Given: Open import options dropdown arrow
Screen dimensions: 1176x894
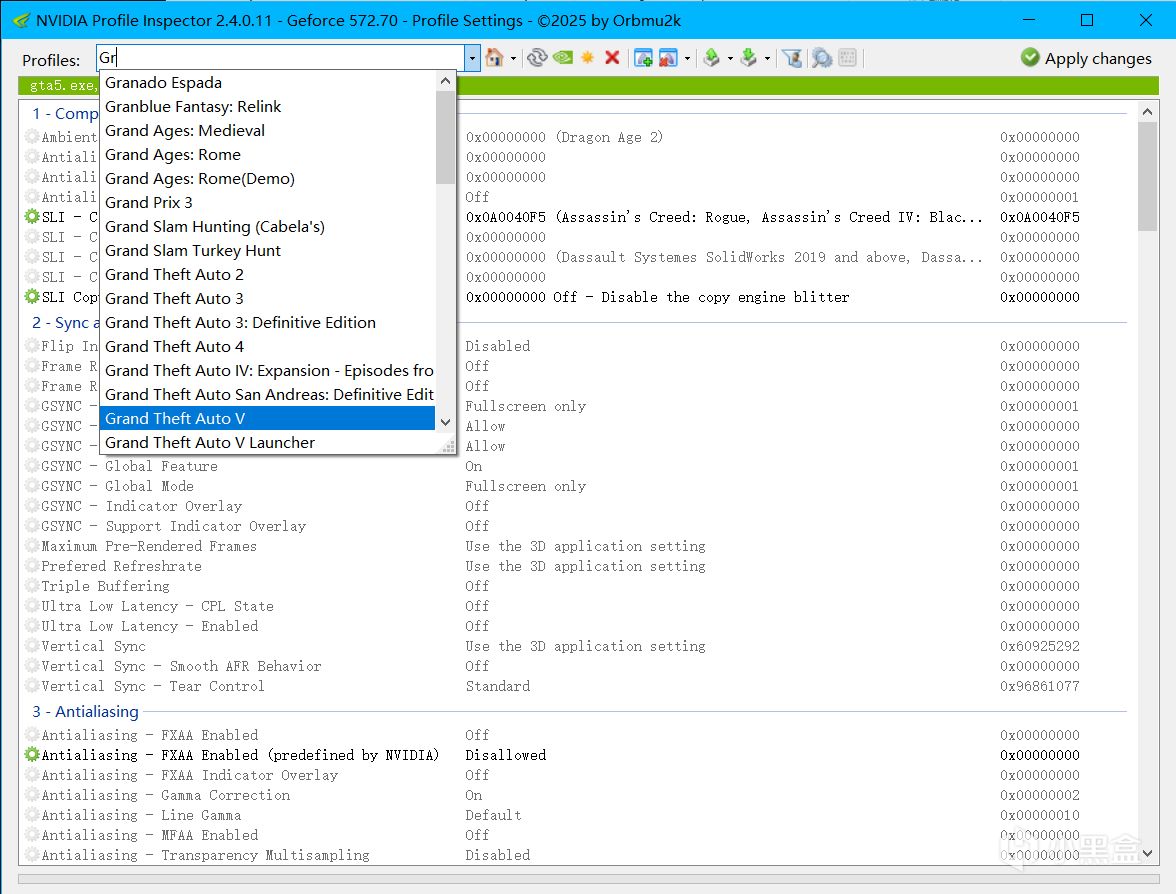Looking at the screenshot, I should 767,58.
